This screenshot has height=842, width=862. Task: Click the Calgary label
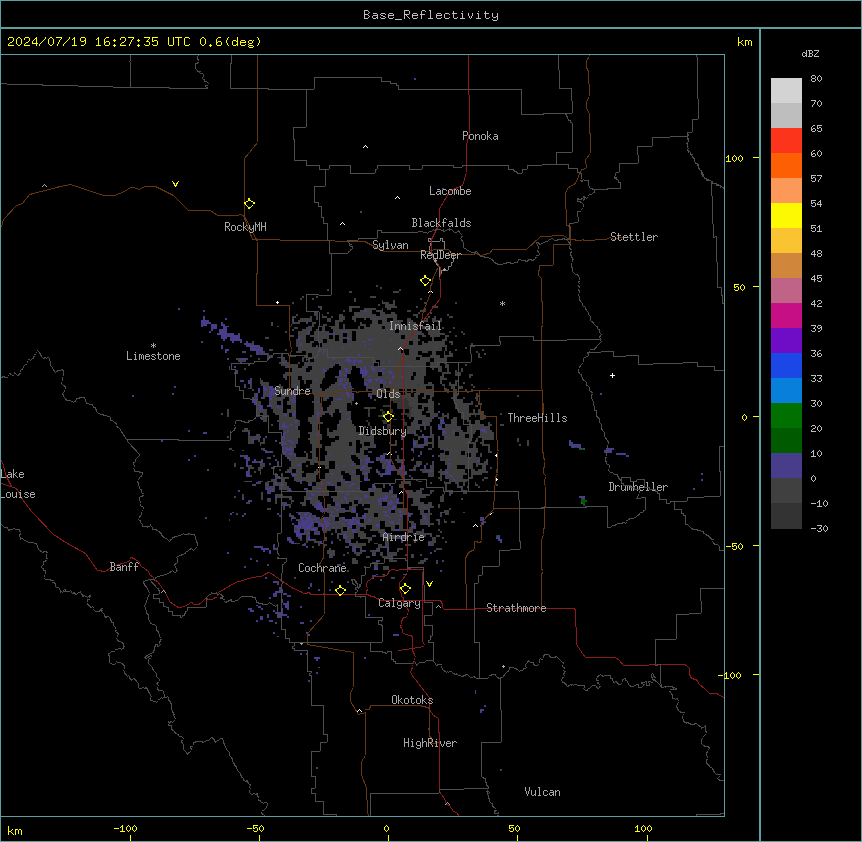click(400, 603)
